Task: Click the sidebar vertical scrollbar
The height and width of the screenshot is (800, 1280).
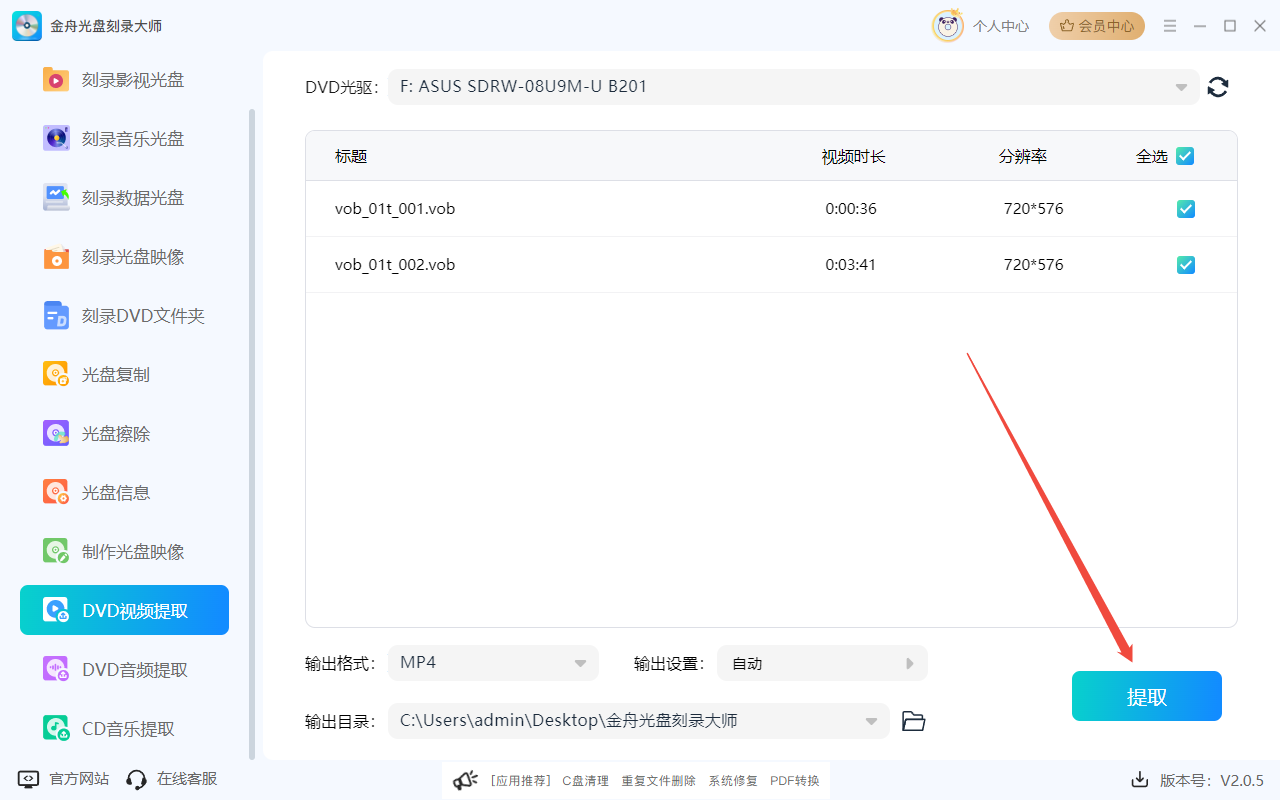Action: click(x=252, y=432)
